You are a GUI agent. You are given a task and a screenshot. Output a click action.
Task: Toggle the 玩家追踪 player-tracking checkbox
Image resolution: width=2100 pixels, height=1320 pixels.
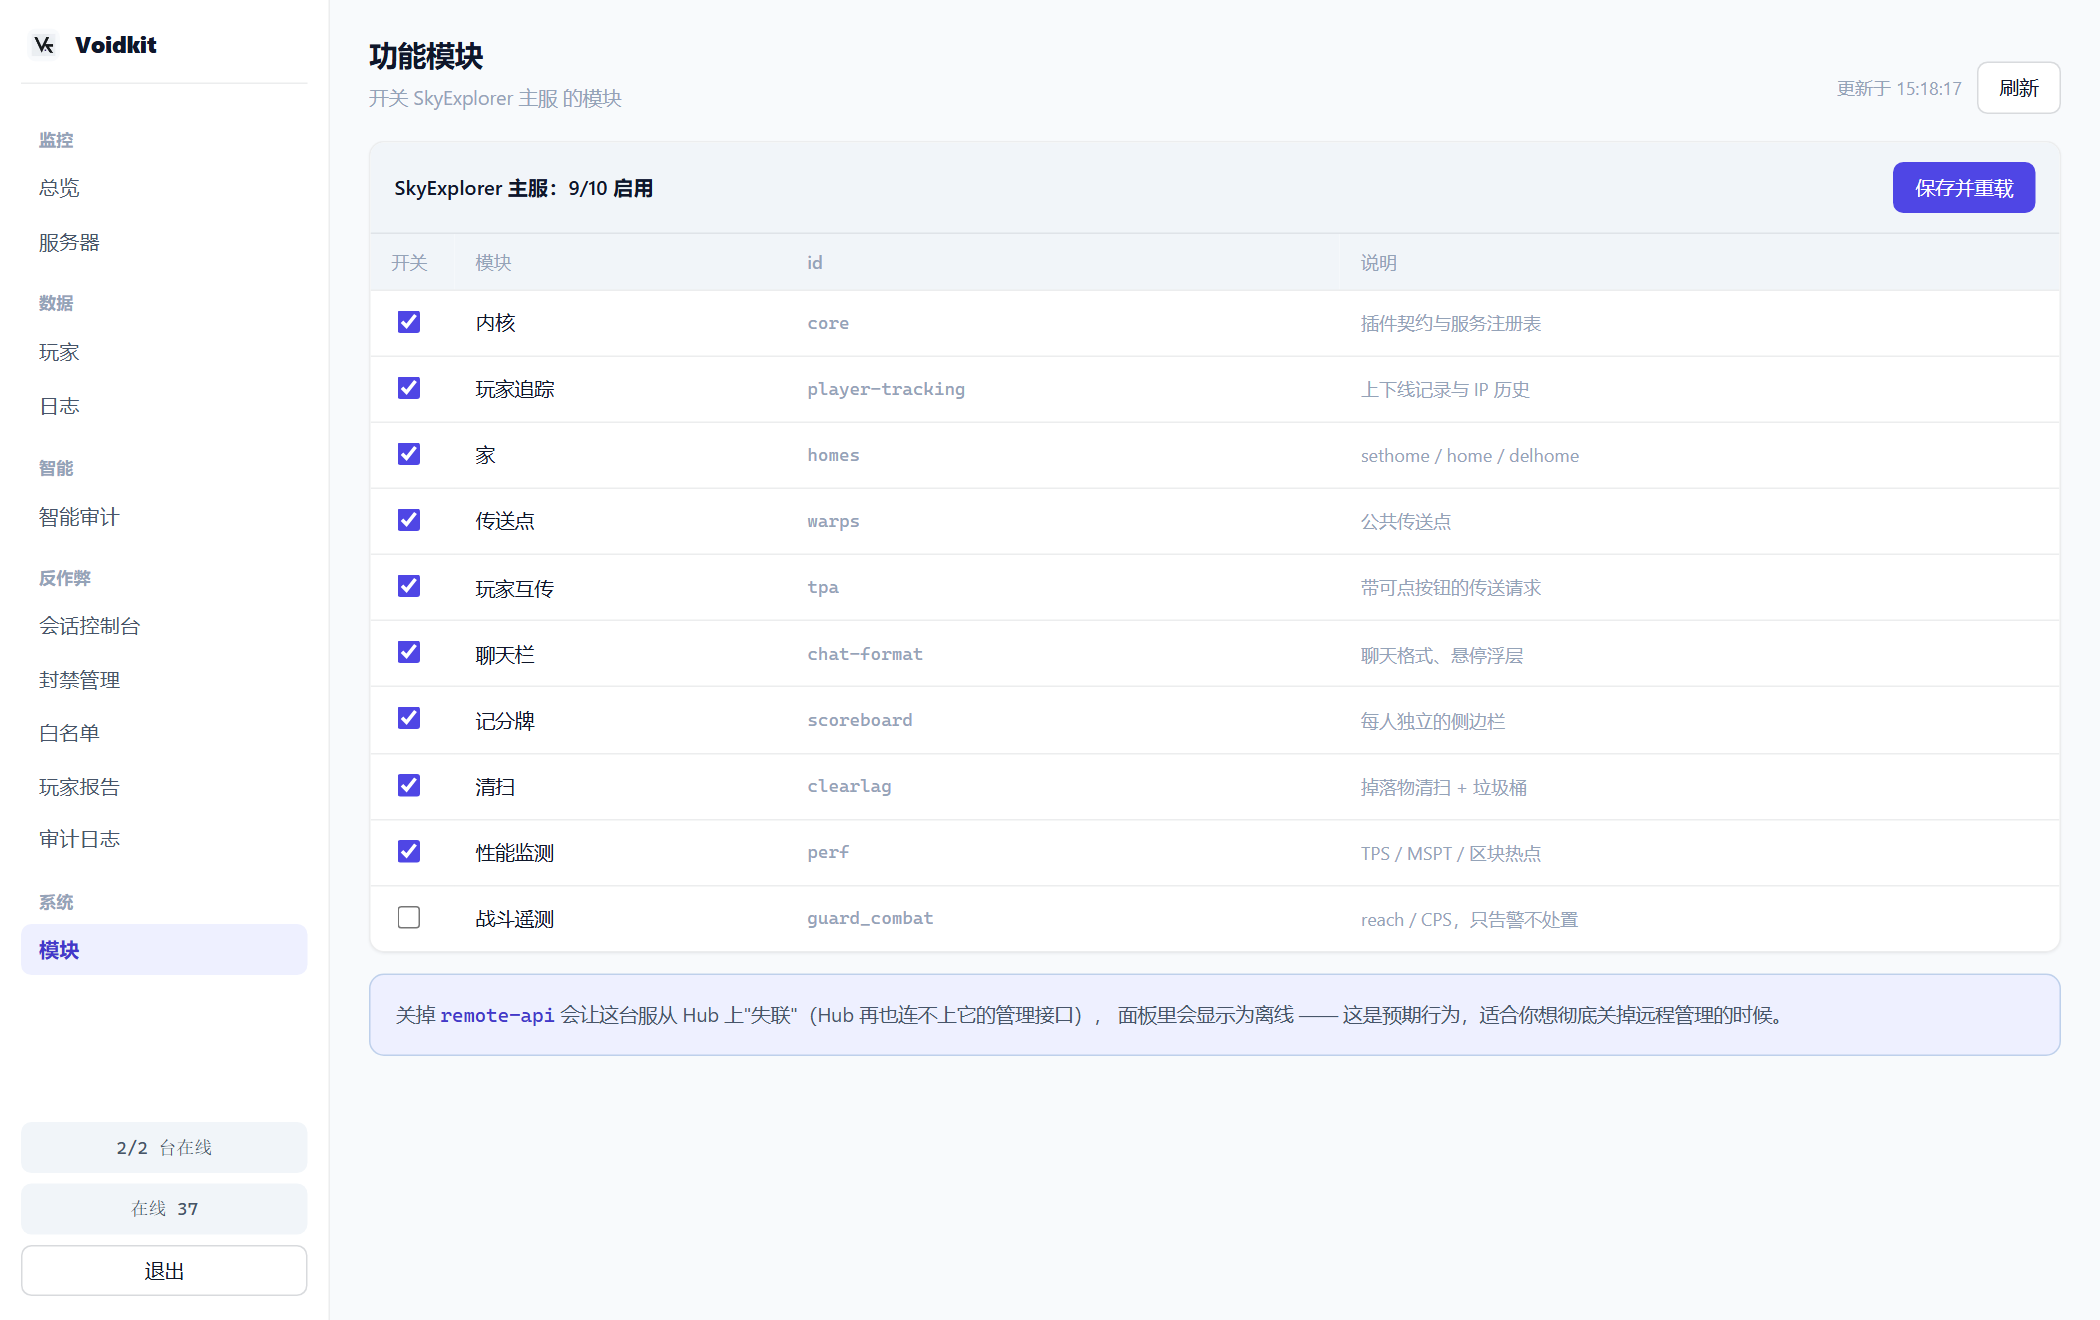point(409,388)
